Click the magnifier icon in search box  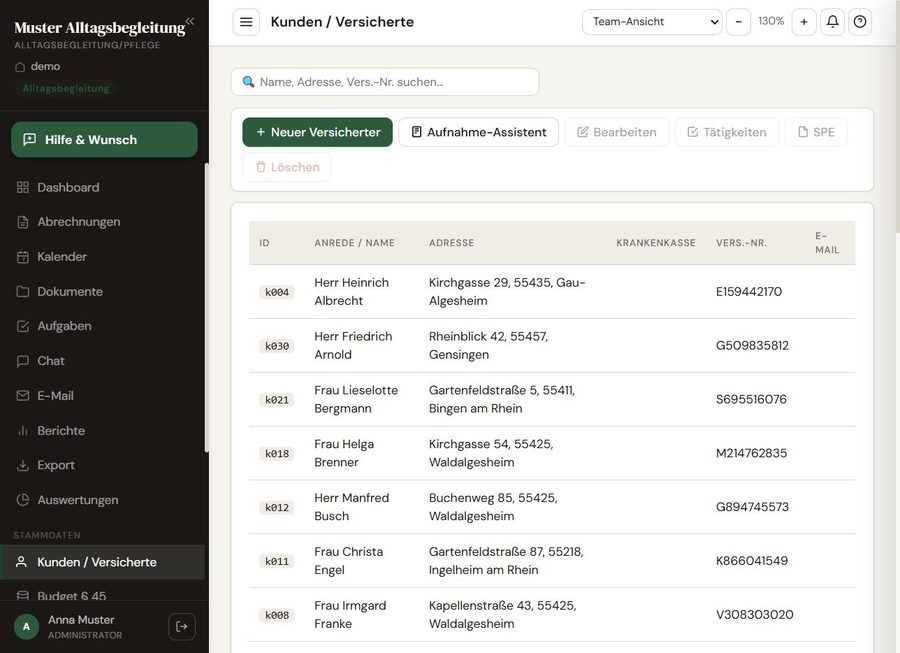click(x=248, y=82)
